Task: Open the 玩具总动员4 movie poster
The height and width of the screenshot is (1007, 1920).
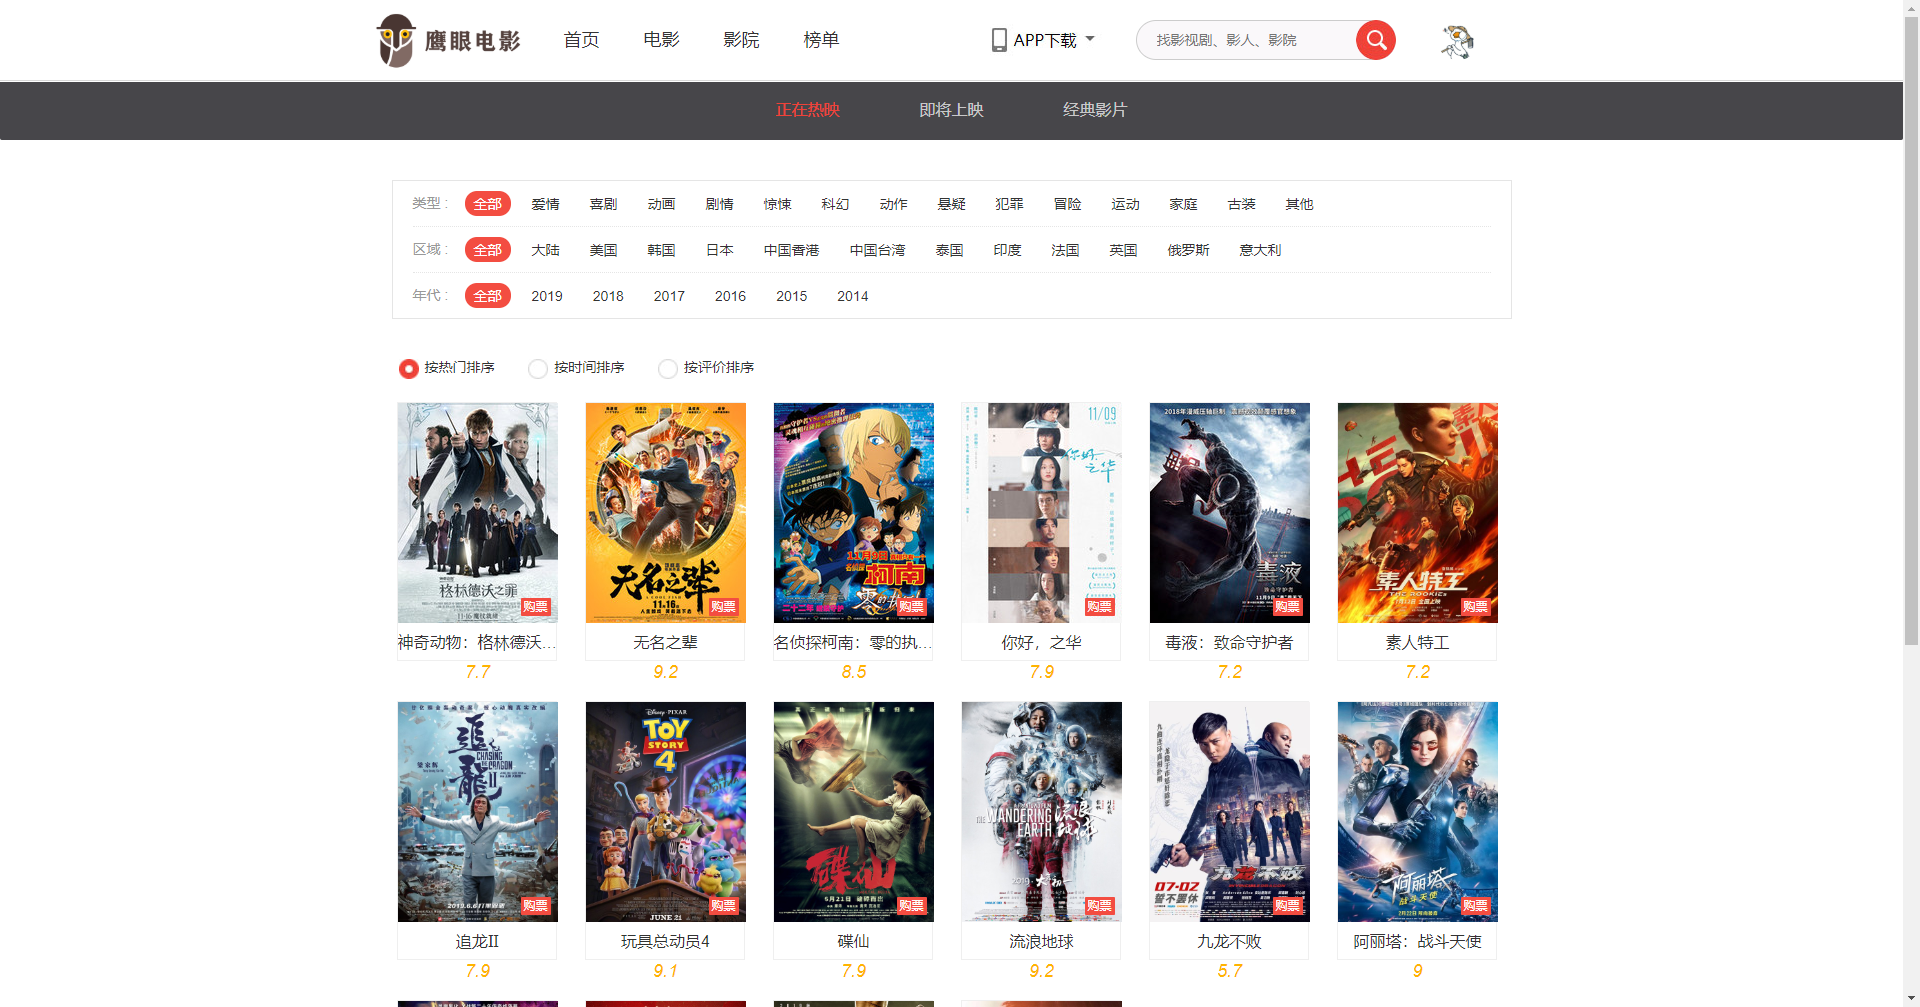Action: point(666,812)
